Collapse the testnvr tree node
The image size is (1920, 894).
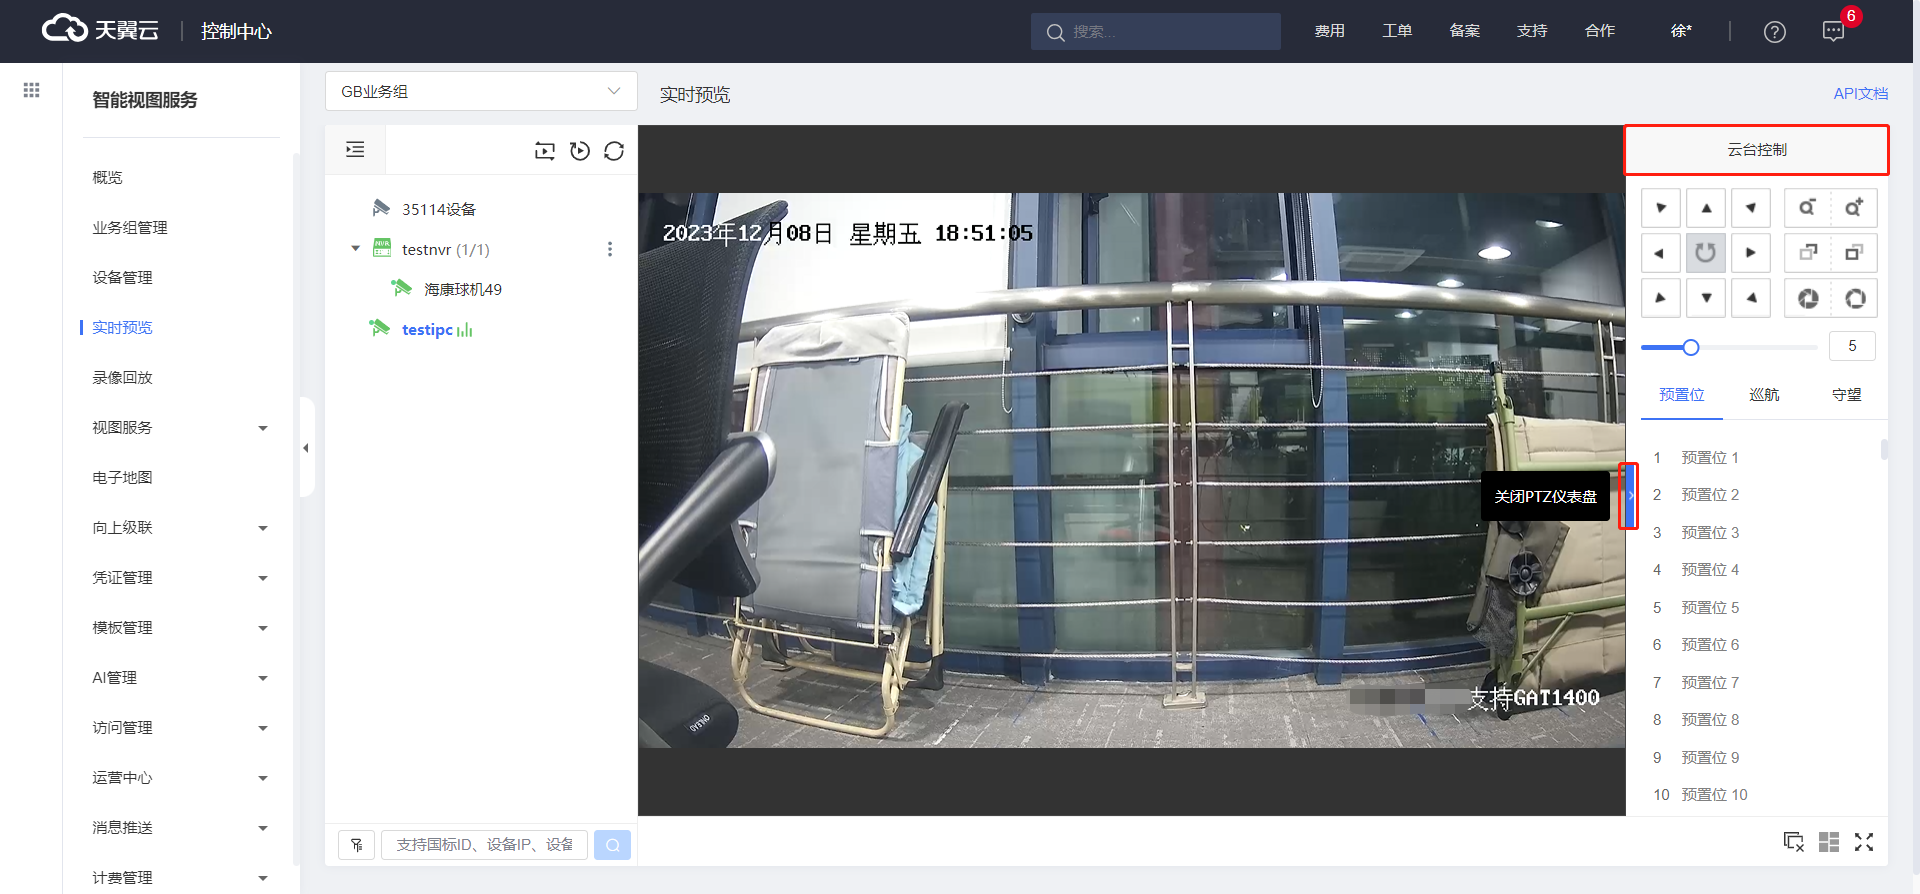click(355, 249)
